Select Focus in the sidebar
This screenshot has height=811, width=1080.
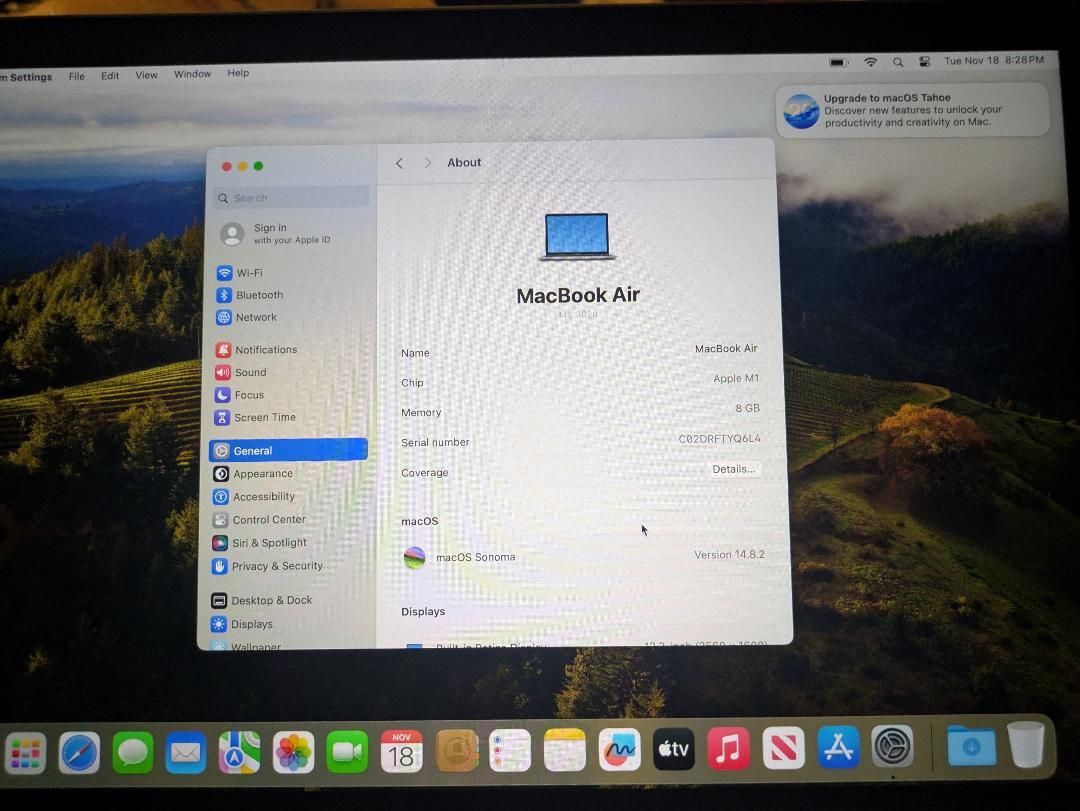click(247, 394)
